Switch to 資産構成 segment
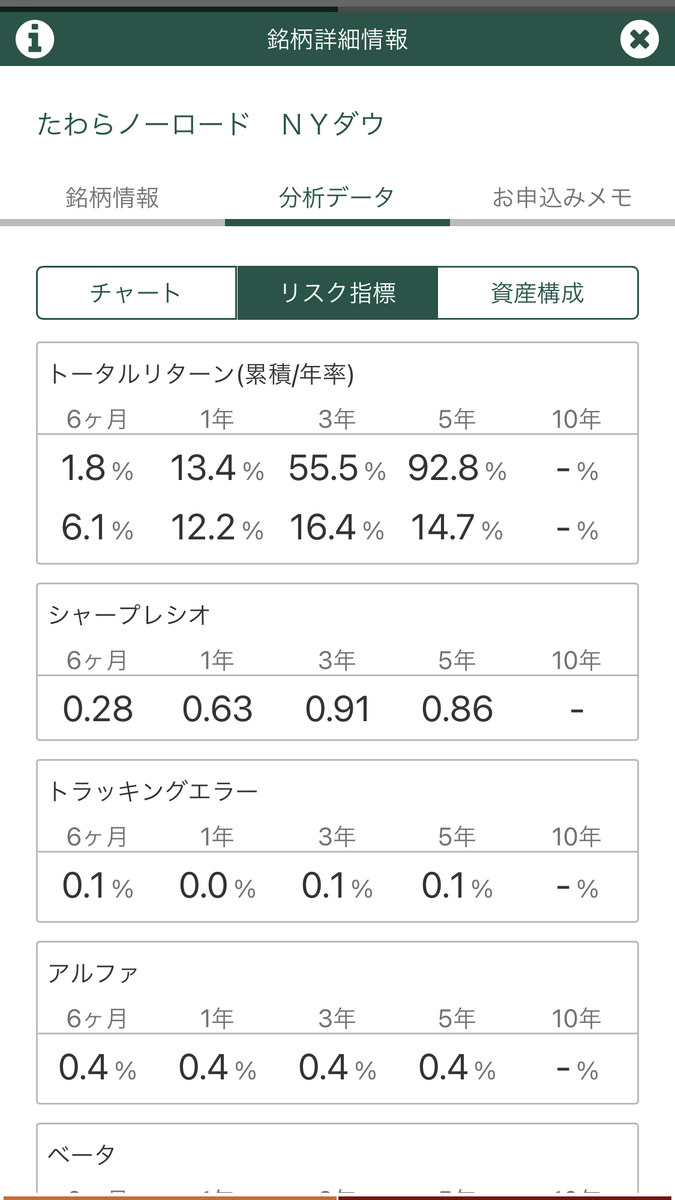This screenshot has height=1200, width=675. [x=538, y=293]
